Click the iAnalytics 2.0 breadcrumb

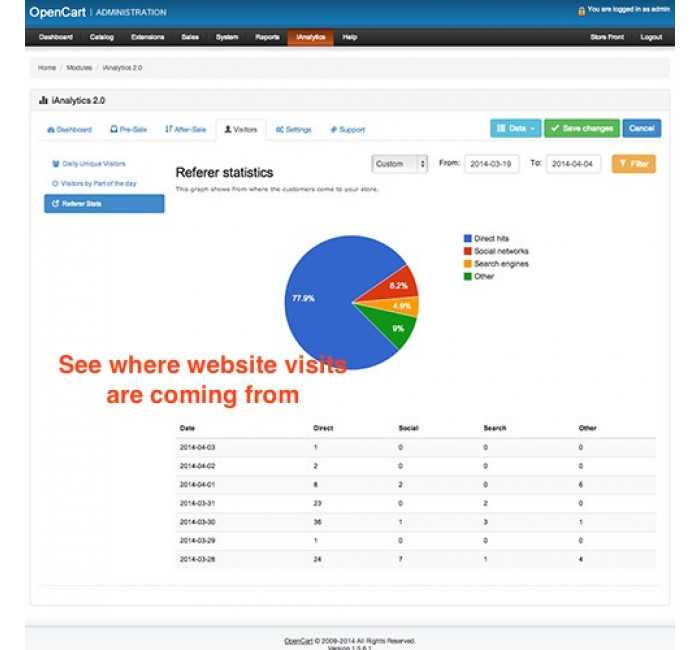[x=122, y=68]
